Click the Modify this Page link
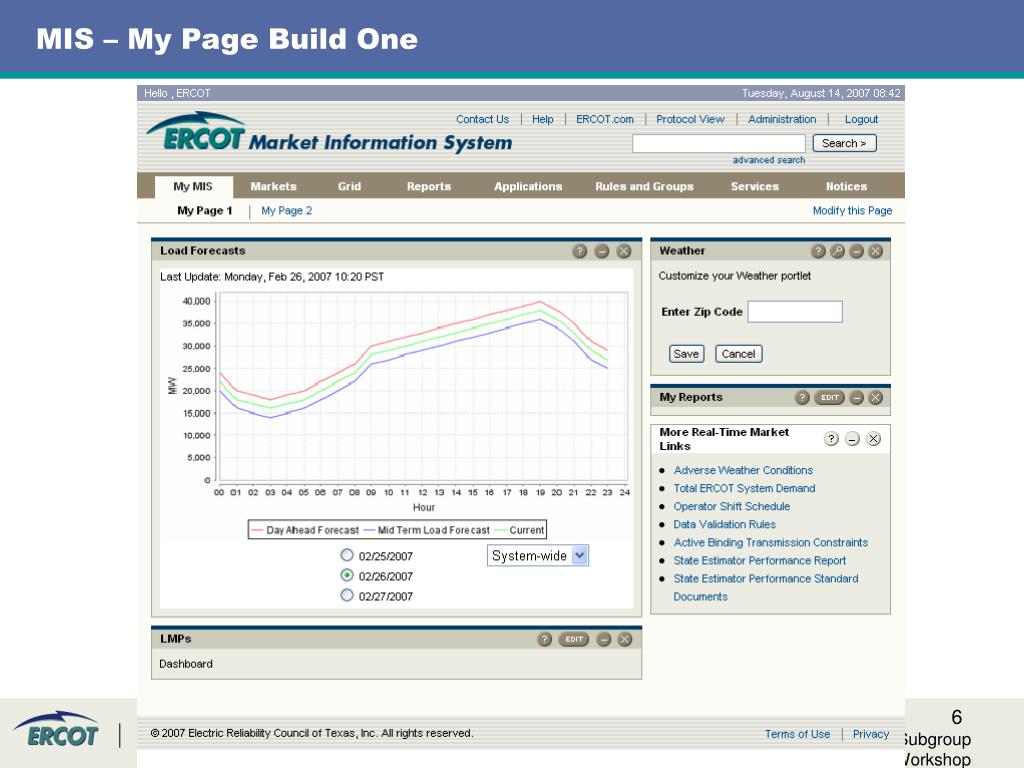The image size is (1024, 768). [x=852, y=210]
